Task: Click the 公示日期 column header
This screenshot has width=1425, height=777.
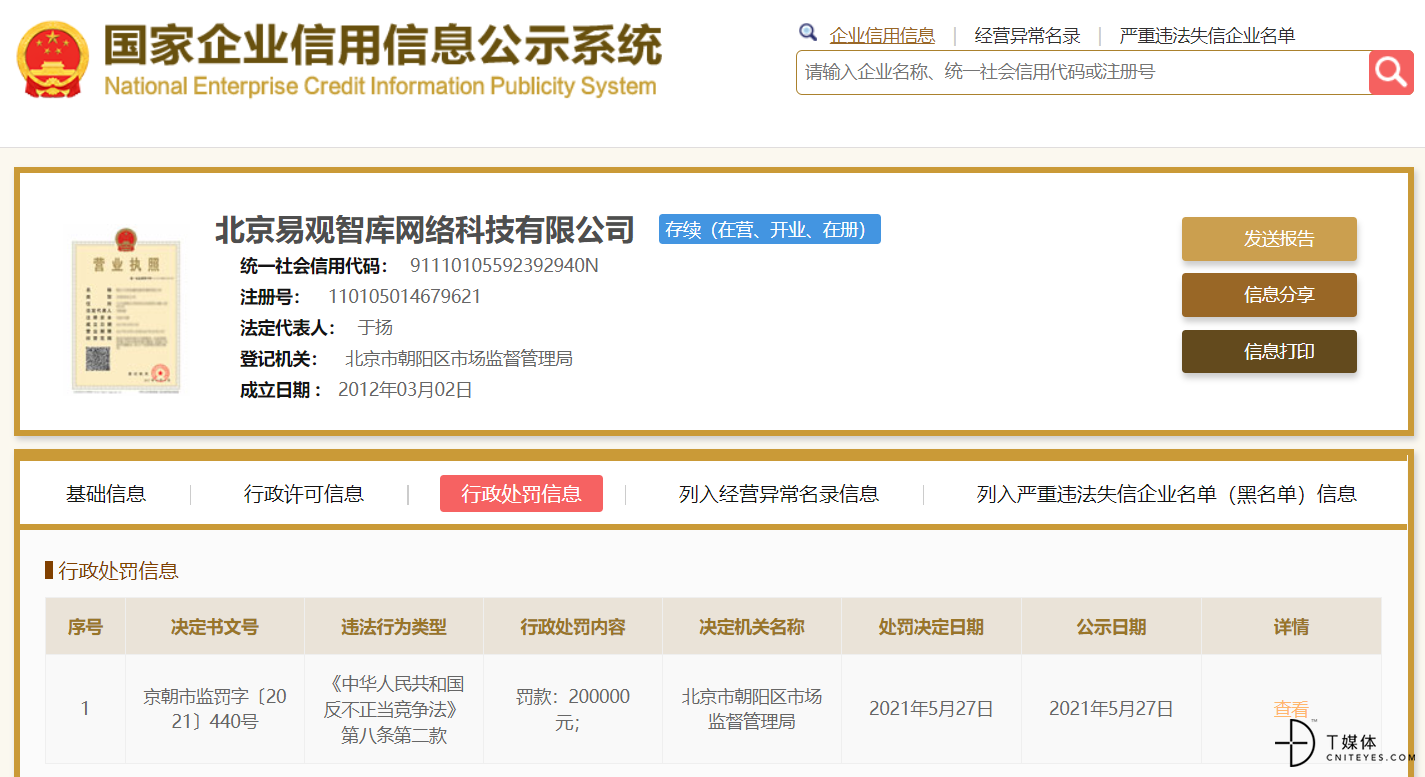Action: coord(1111,627)
